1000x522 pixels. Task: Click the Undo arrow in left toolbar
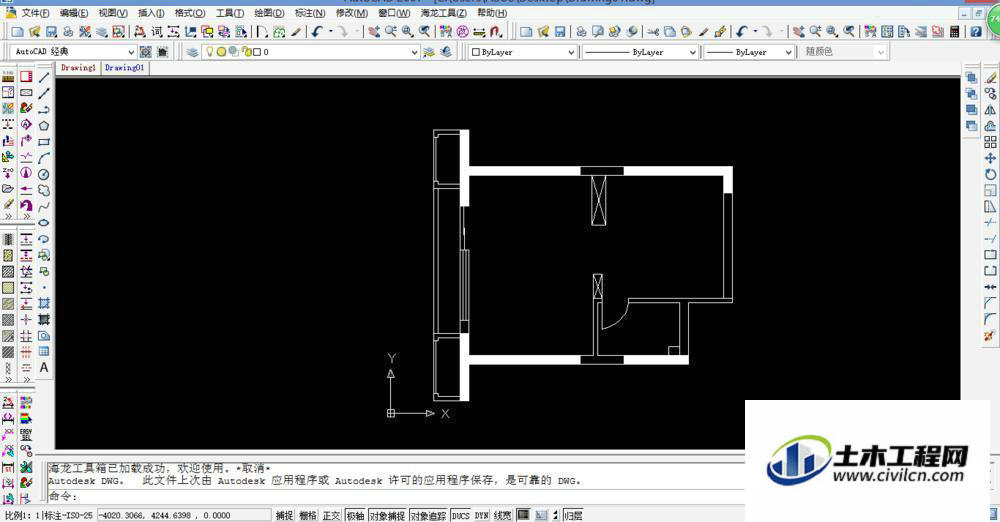tap(317, 31)
